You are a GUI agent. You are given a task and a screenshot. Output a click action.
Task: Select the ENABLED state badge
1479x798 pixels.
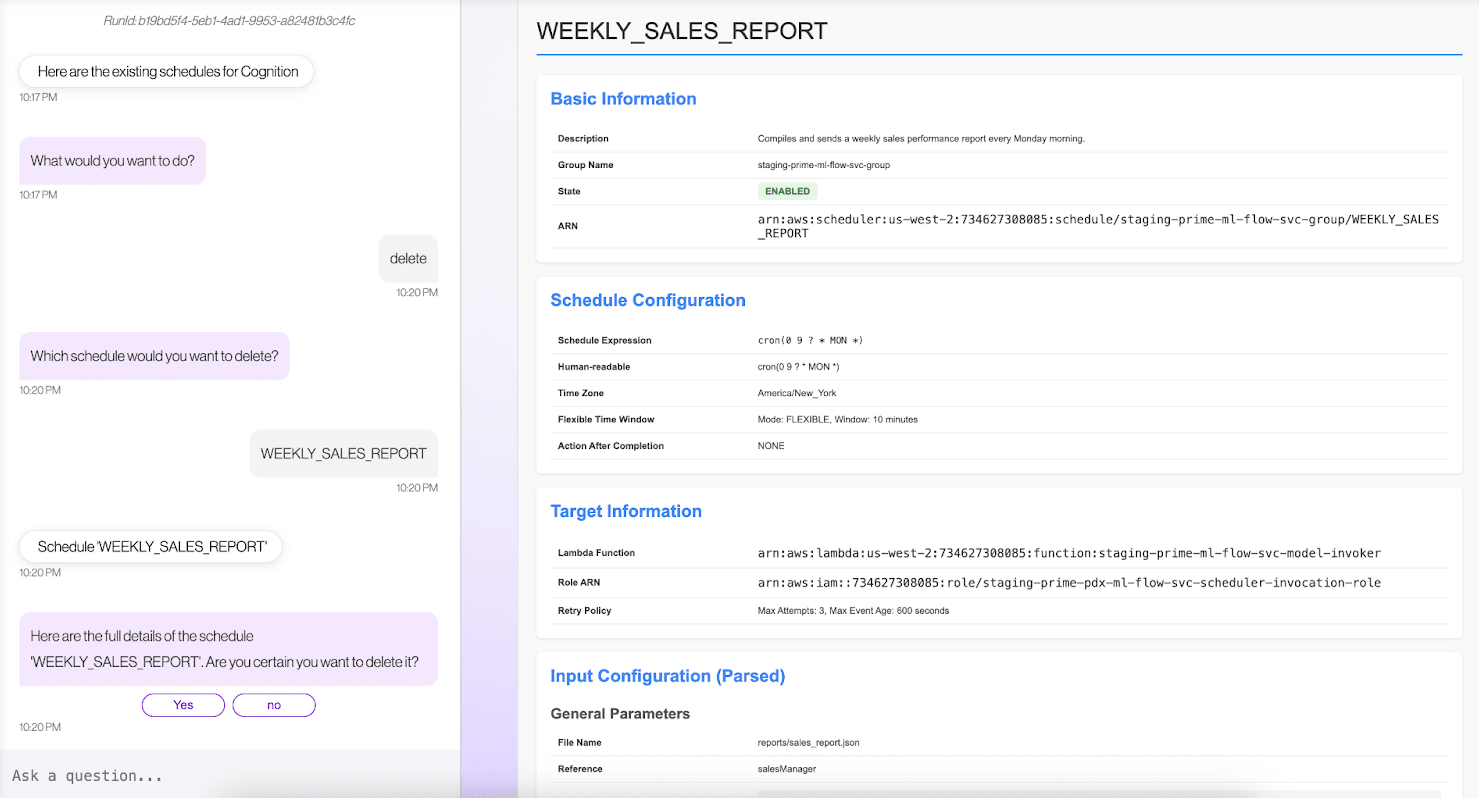tap(788, 191)
